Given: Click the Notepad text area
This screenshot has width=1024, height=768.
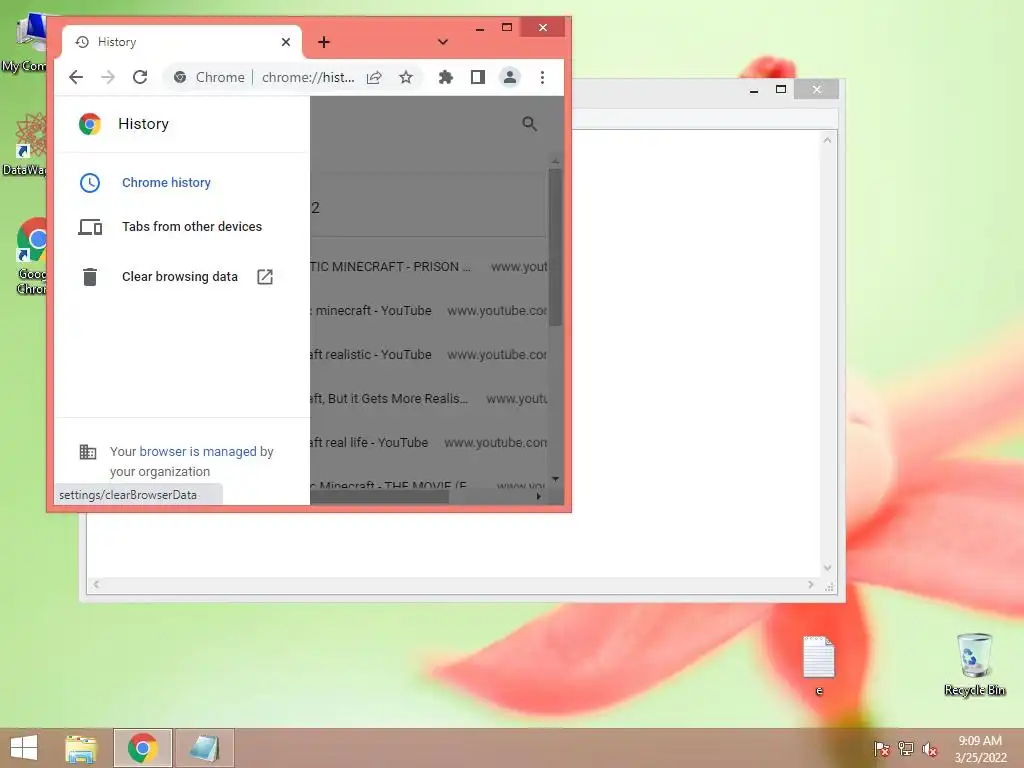Looking at the screenshot, I should 696,353.
